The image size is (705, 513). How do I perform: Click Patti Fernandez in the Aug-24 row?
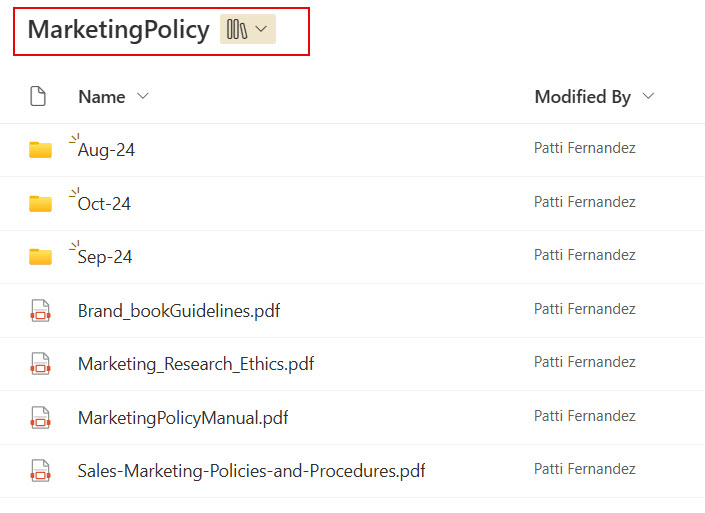(585, 149)
